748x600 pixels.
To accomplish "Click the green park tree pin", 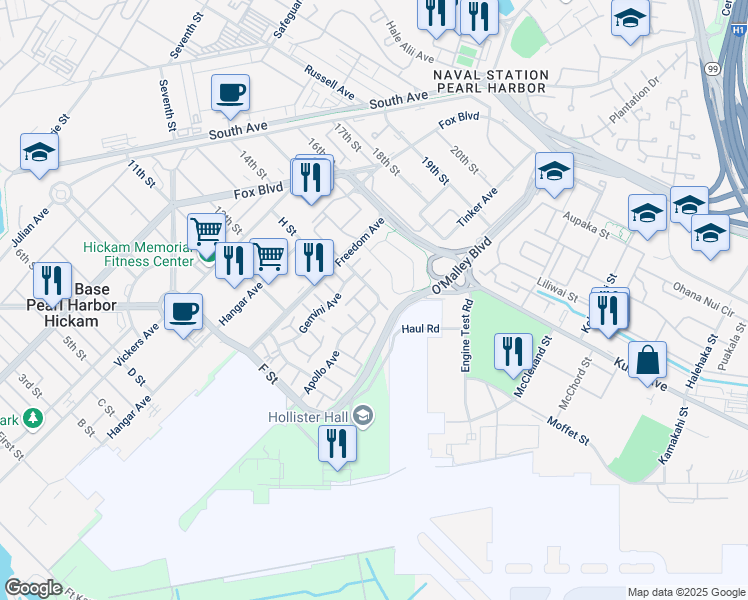I will coord(33,419).
